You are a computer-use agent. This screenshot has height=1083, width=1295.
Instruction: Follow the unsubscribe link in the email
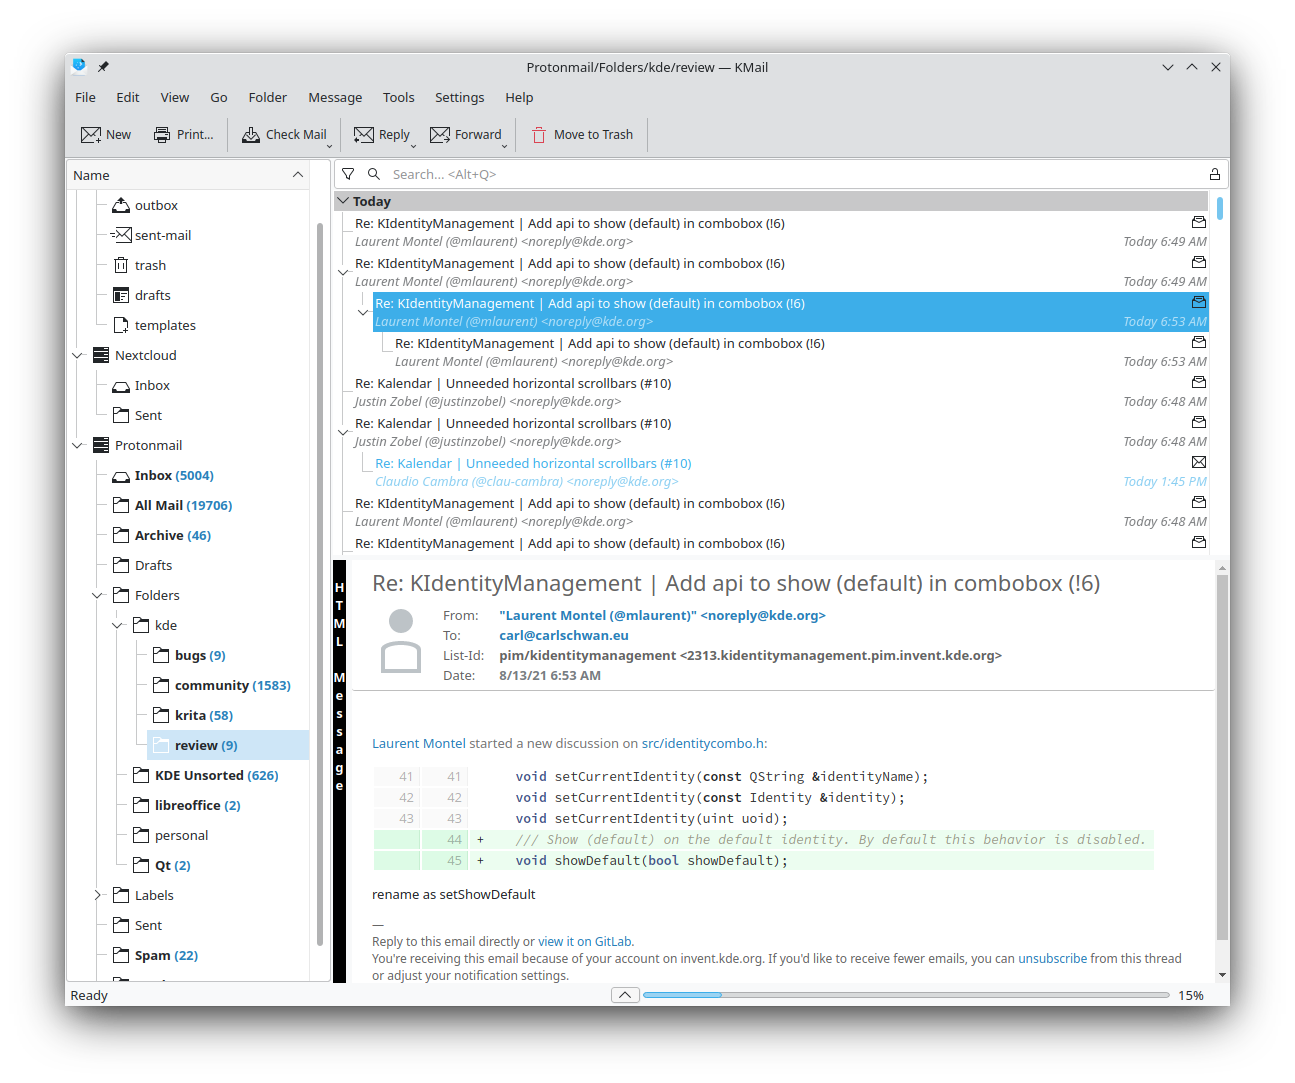click(1052, 958)
